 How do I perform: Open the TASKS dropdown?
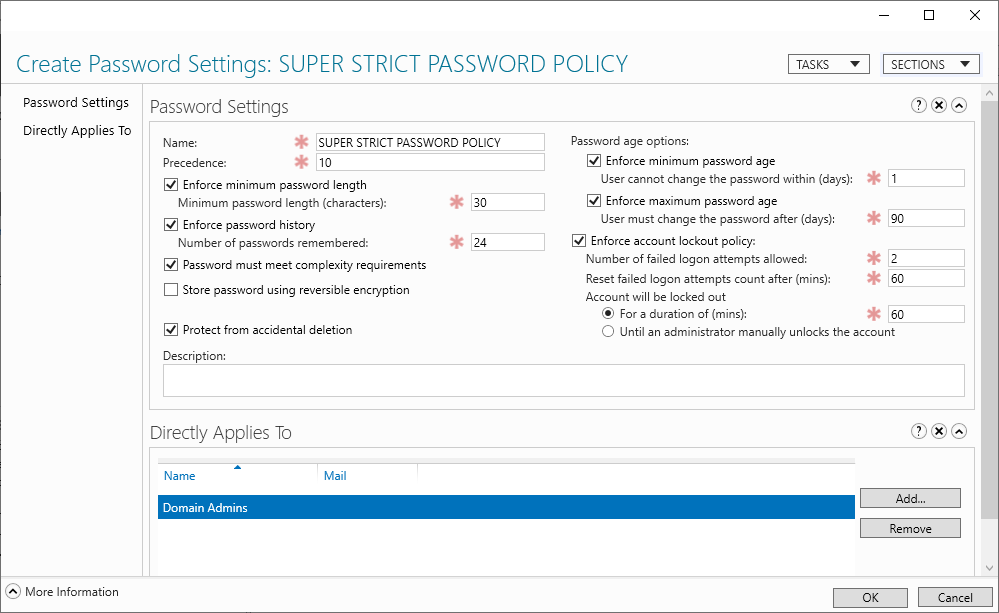(828, 64)
